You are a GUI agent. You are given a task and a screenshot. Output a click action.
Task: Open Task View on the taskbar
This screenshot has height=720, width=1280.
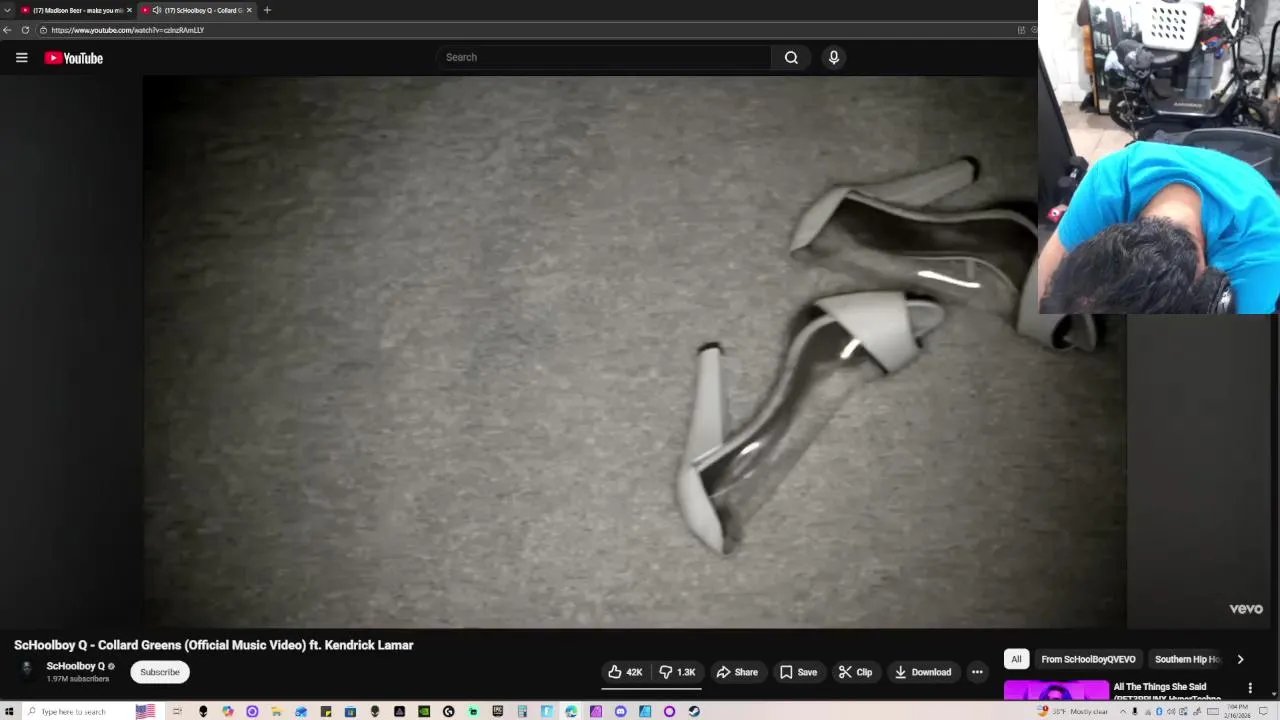[177, 711]
